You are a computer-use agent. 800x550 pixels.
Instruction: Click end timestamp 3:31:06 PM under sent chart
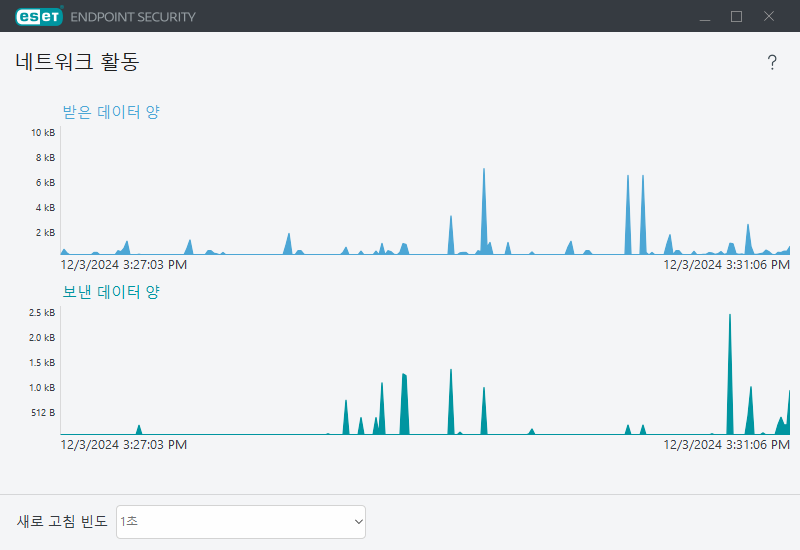727,445
